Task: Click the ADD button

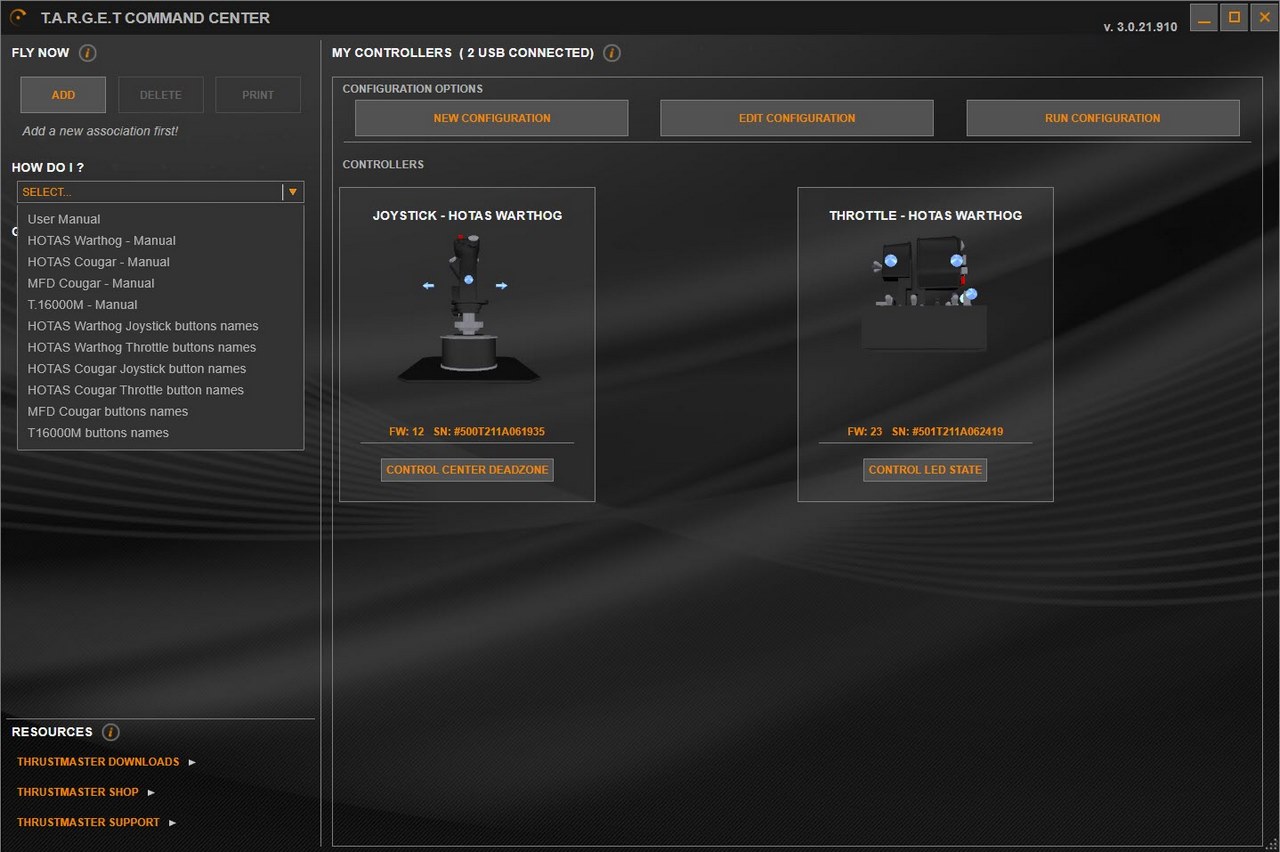Action: 63,95
